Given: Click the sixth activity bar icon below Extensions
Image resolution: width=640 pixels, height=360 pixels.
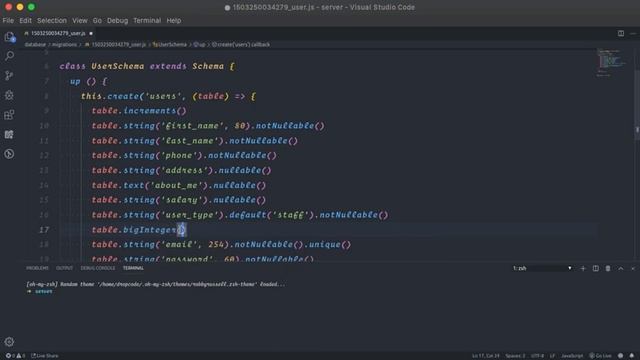Looking at the screenshot, I should [9, 134].
